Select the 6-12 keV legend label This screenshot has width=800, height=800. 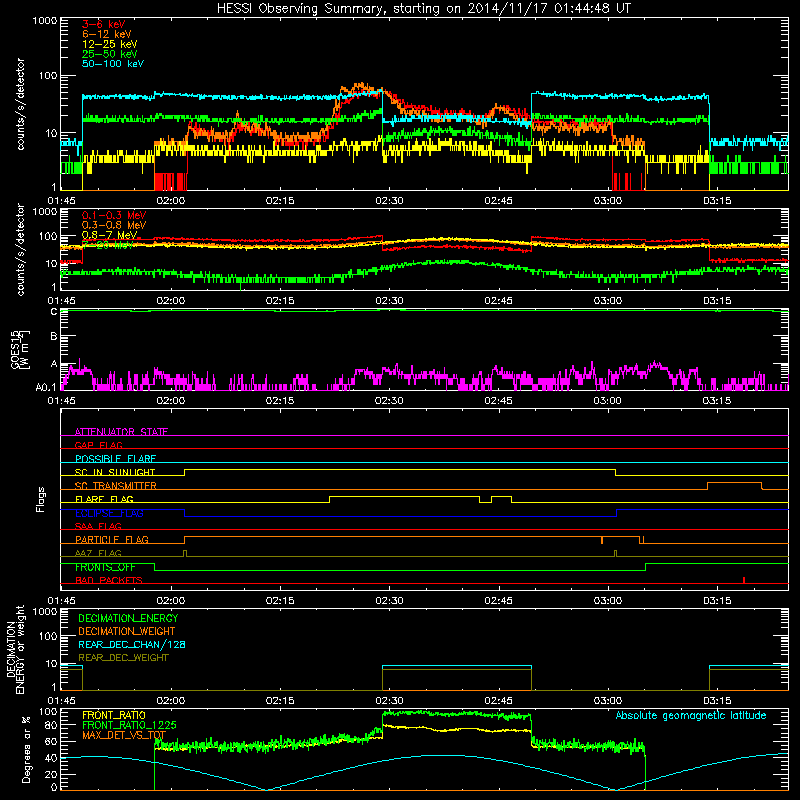tap(106, 34)
